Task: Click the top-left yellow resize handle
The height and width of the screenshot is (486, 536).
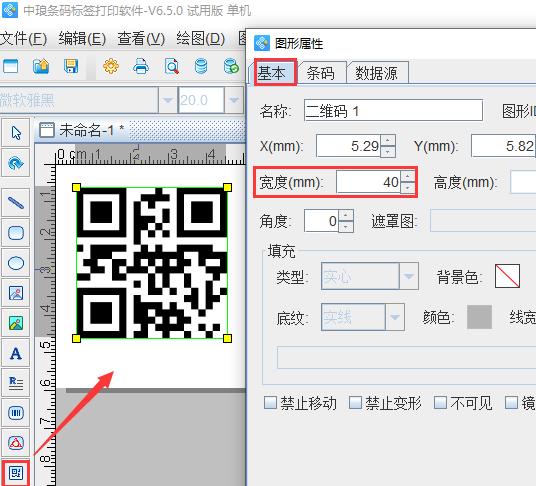Action: (77, 187)
